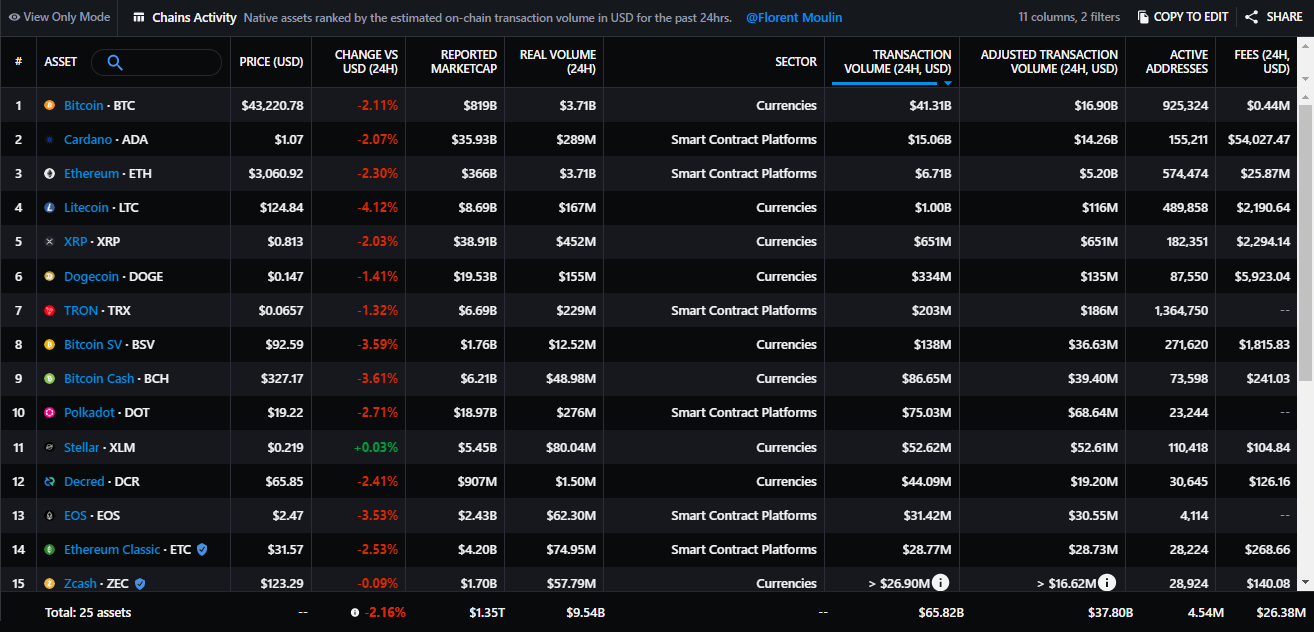Click the info icon beside Zcash transaction volume

(941, 582)
